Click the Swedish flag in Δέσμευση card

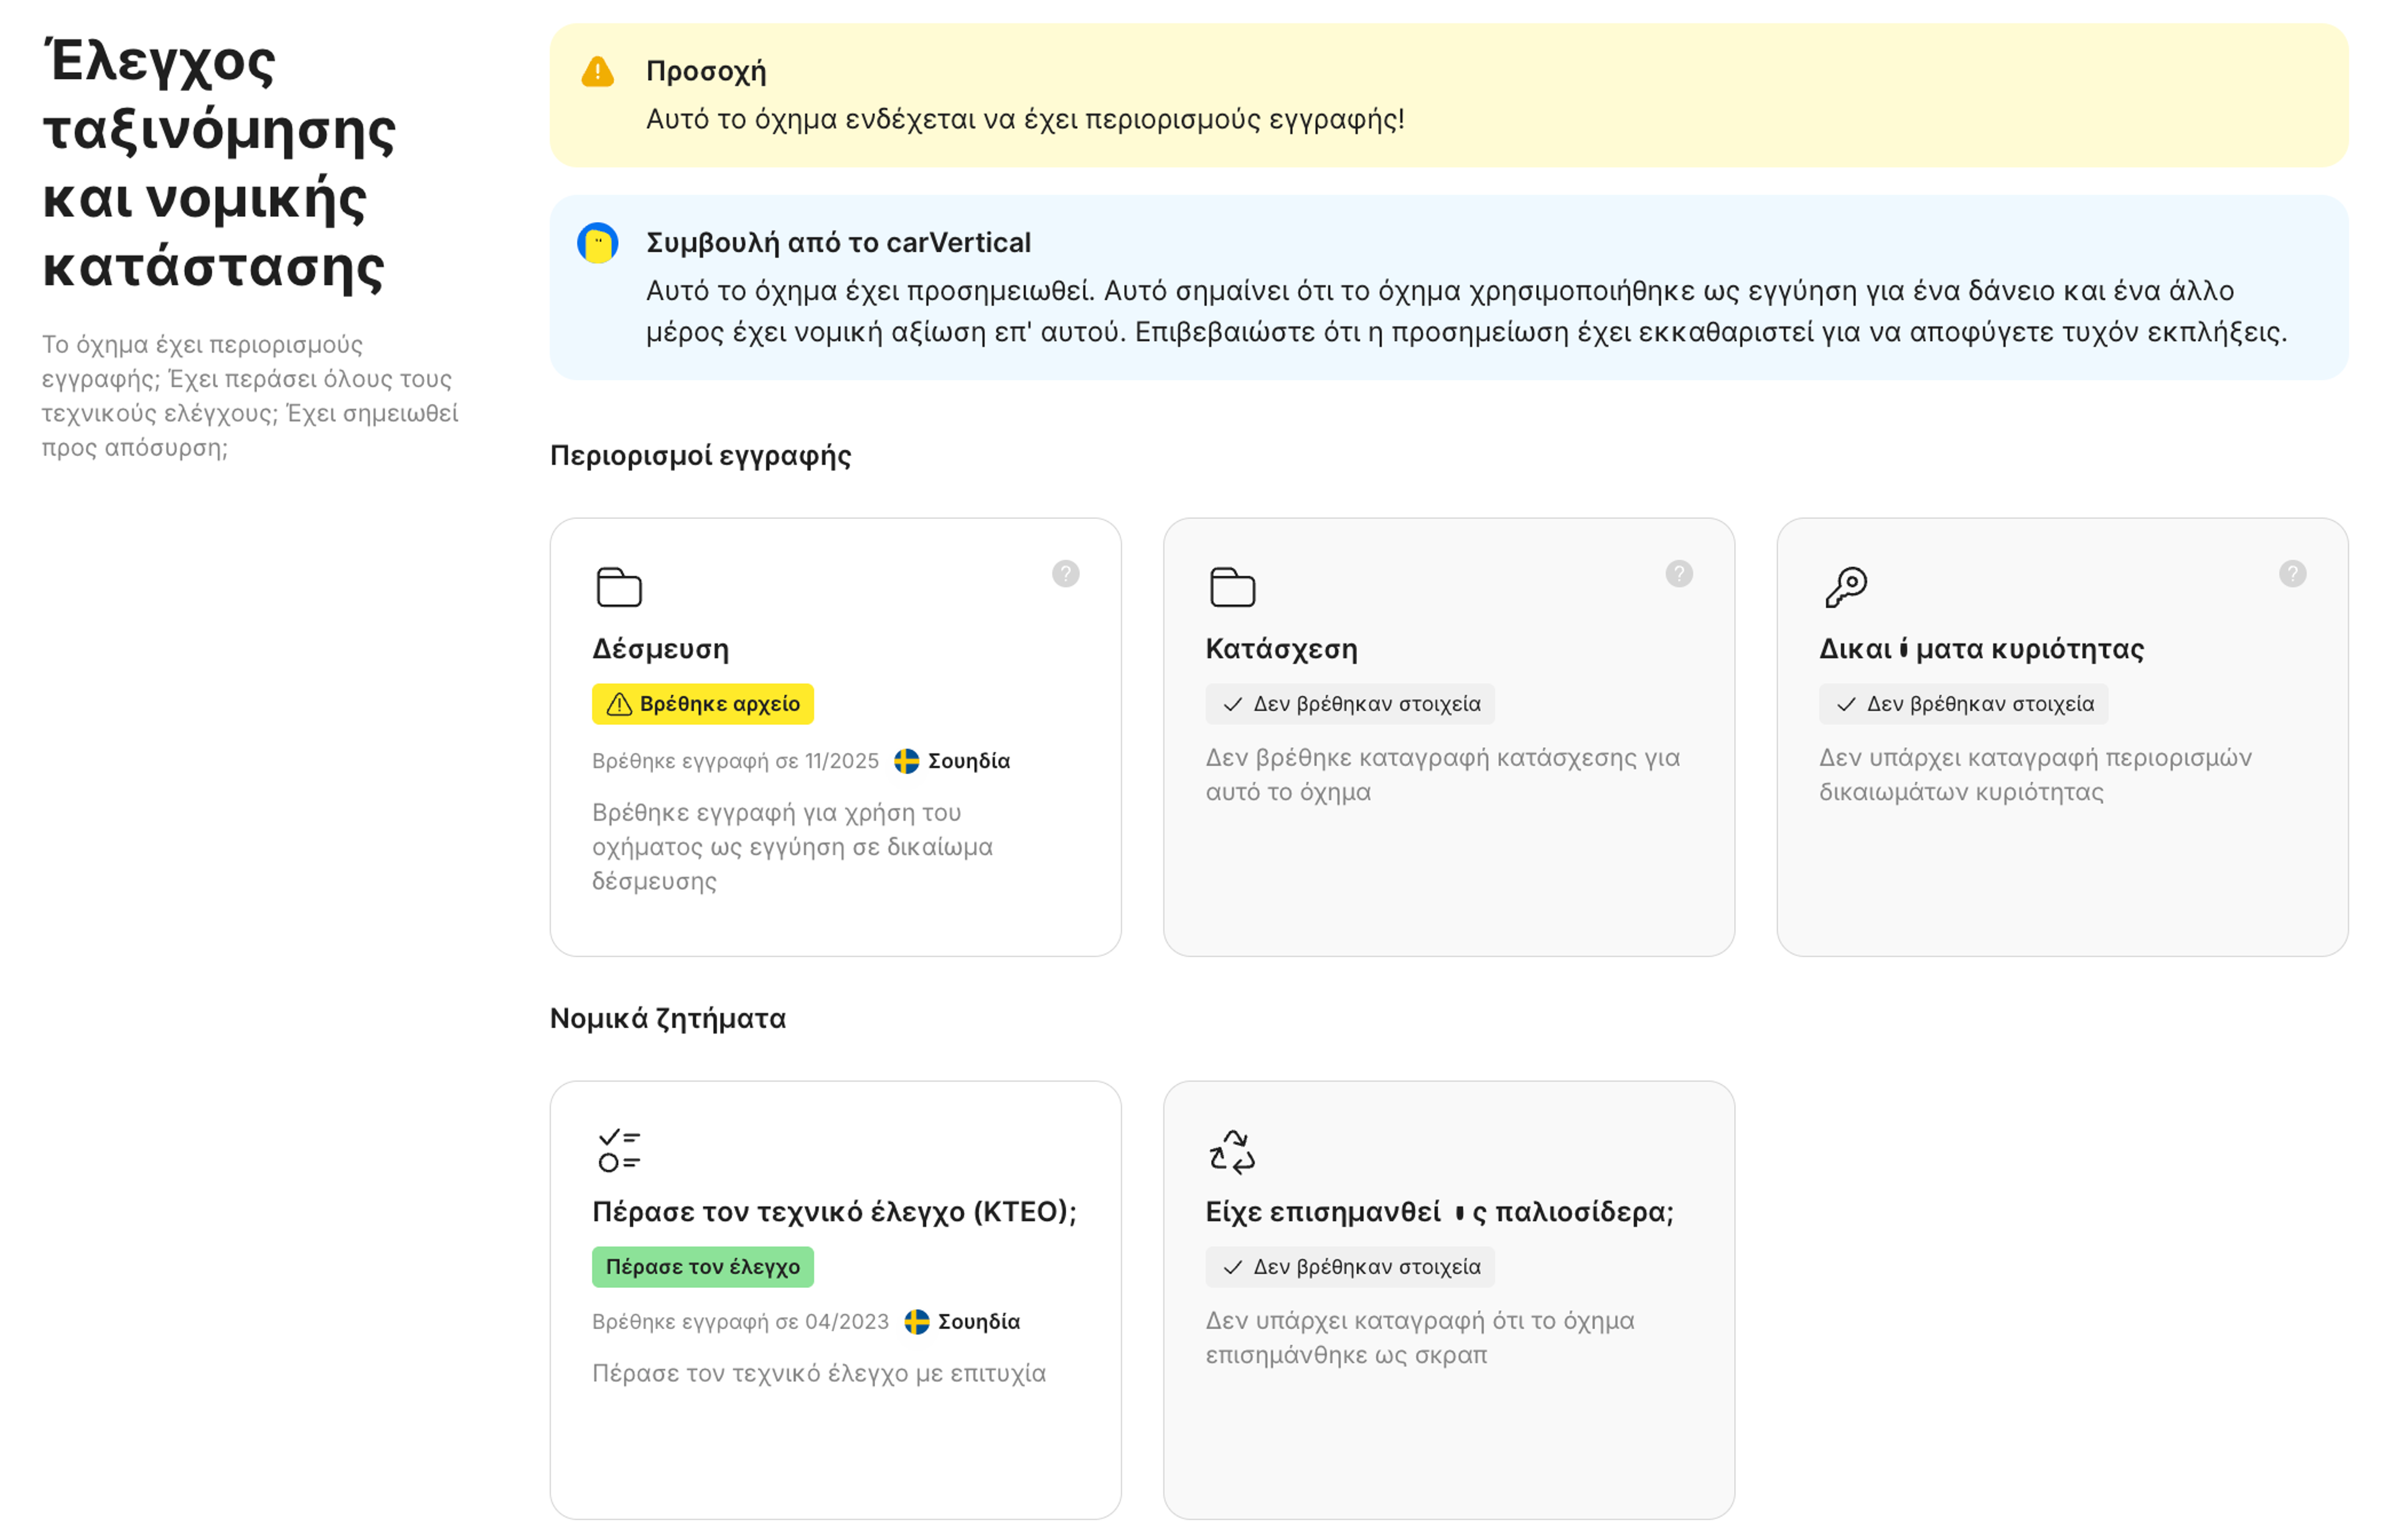pyautogui.click(x=906, y=761)
